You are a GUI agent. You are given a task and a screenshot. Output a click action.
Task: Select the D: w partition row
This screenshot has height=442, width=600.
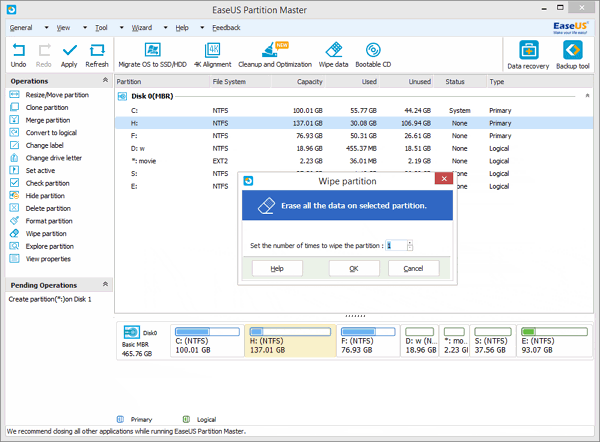coord(354,148)
